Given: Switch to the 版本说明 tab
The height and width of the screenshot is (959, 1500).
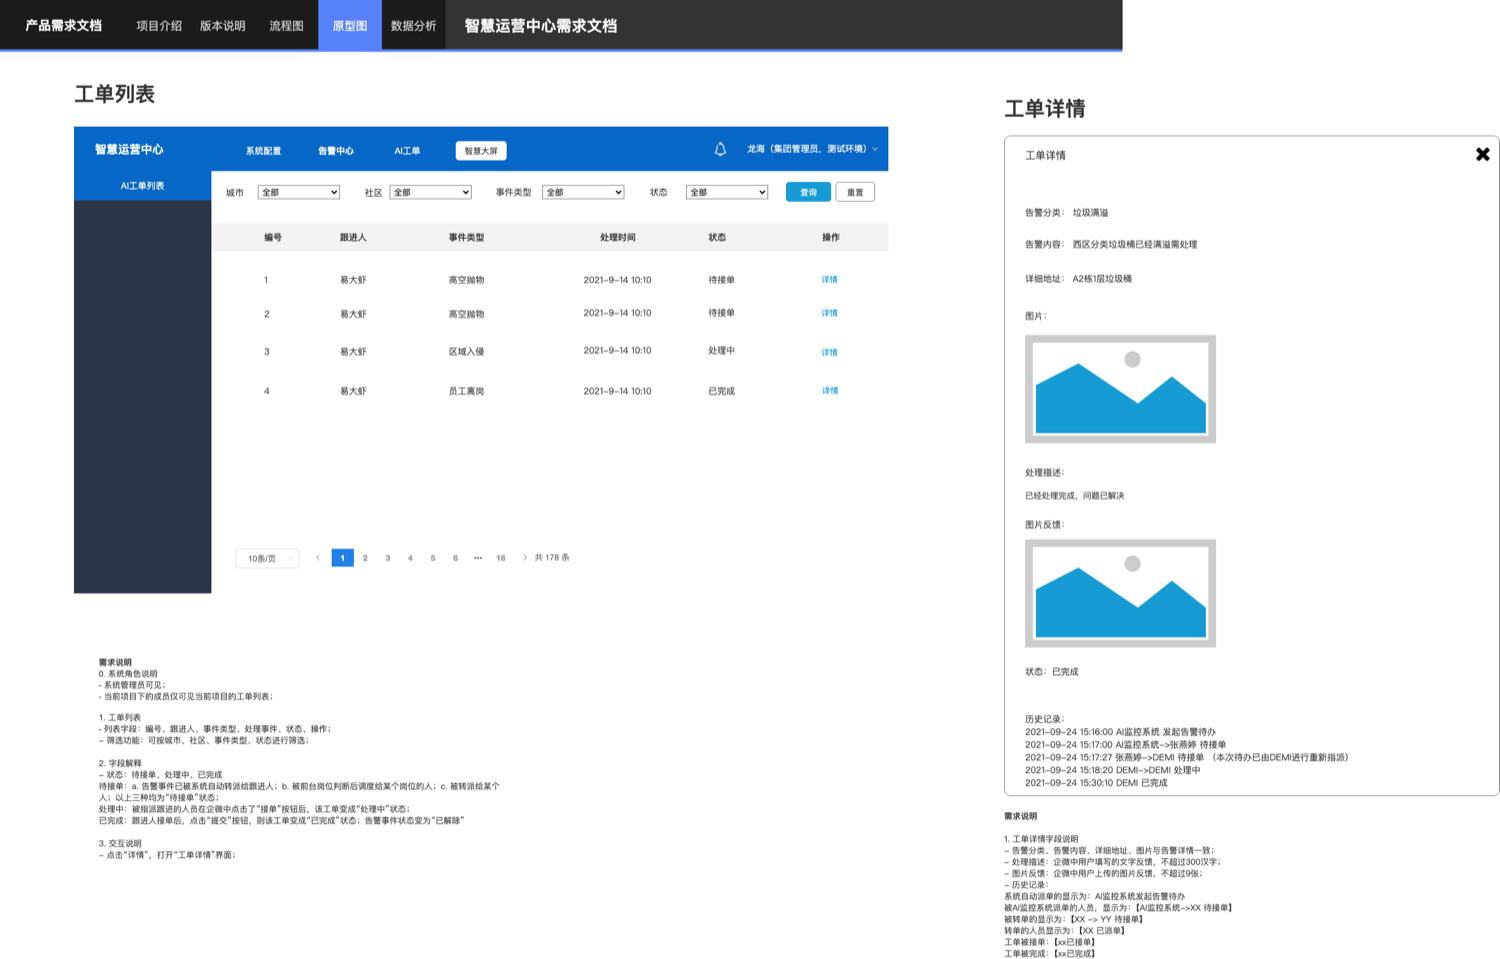Looking at the screenshot, I should point(222,26).
